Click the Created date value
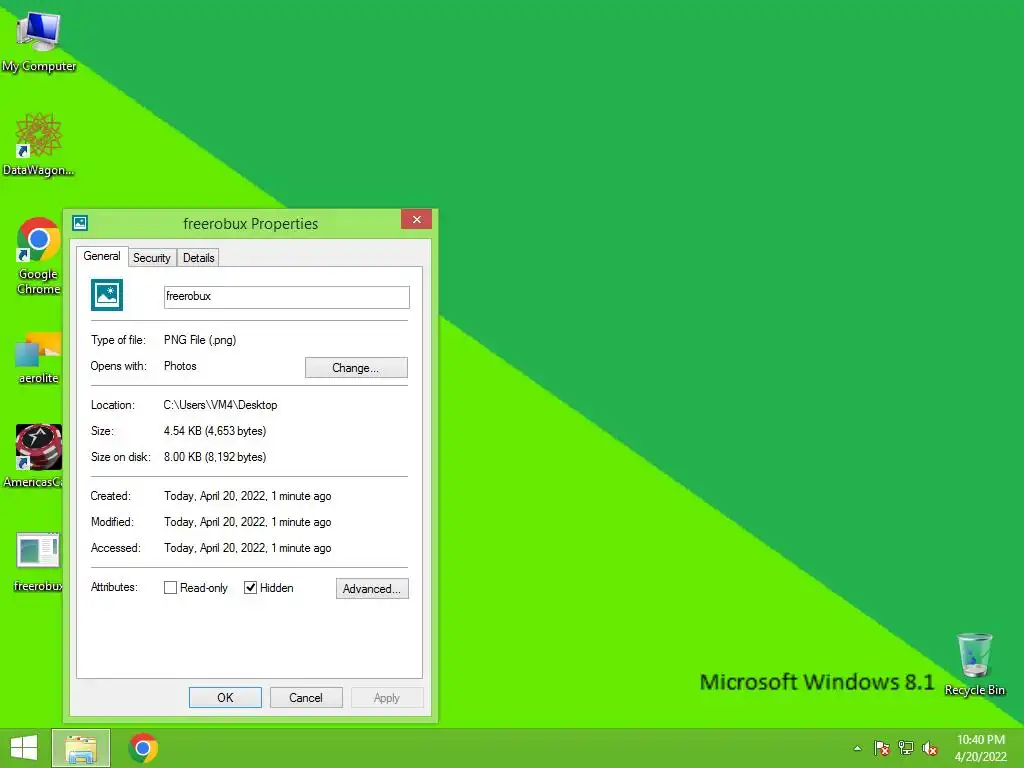Screen dimensions: 1024x768 point(248,496)
